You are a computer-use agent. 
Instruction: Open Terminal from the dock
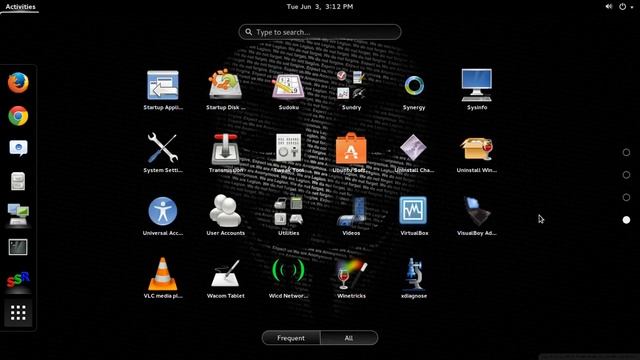18,247
